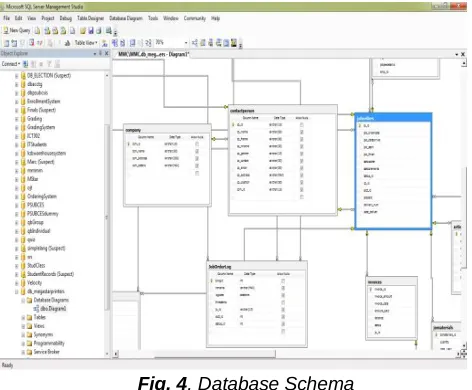The image size is (472, 390).
Task: Toggle Allow Nulls in company table's first row
Action: [197, 144]
